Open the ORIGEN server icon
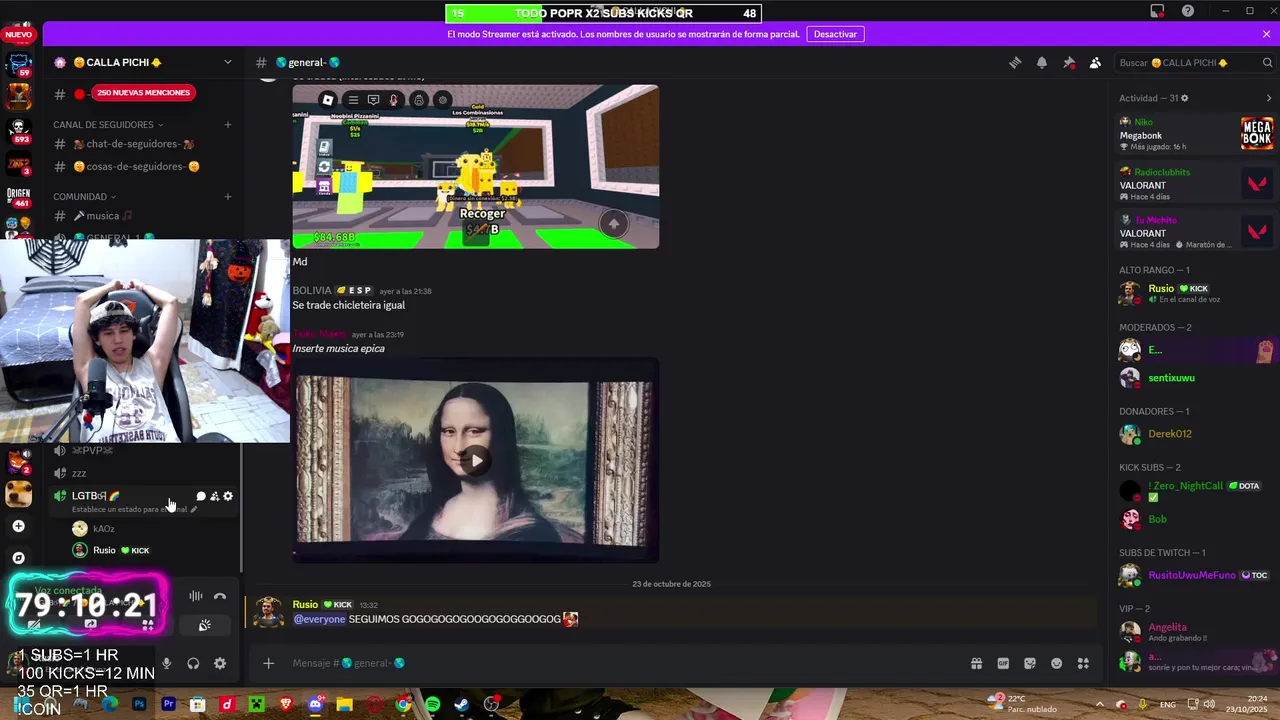This screenshot has height=720, width=1280. click(x=19, y=195)
